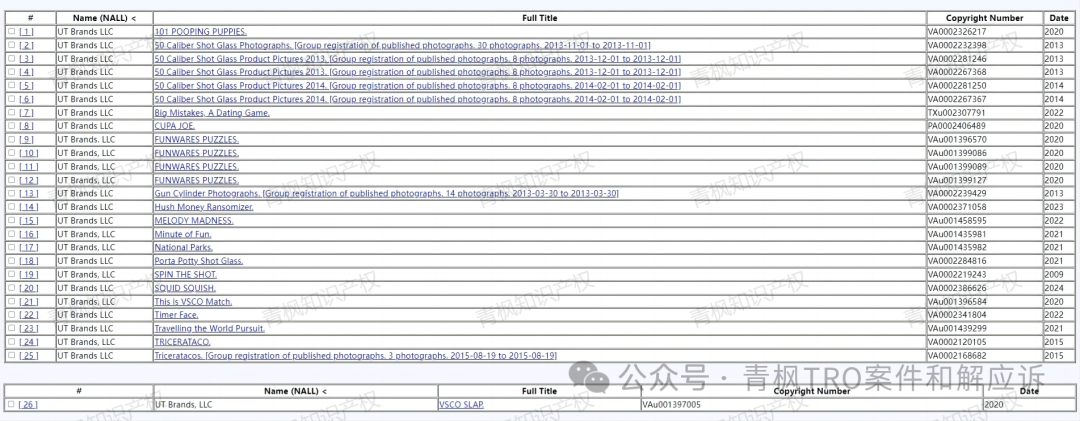Open the TRICERATACO title link
Screen dimensions: 1080x421
coord(183,342)
